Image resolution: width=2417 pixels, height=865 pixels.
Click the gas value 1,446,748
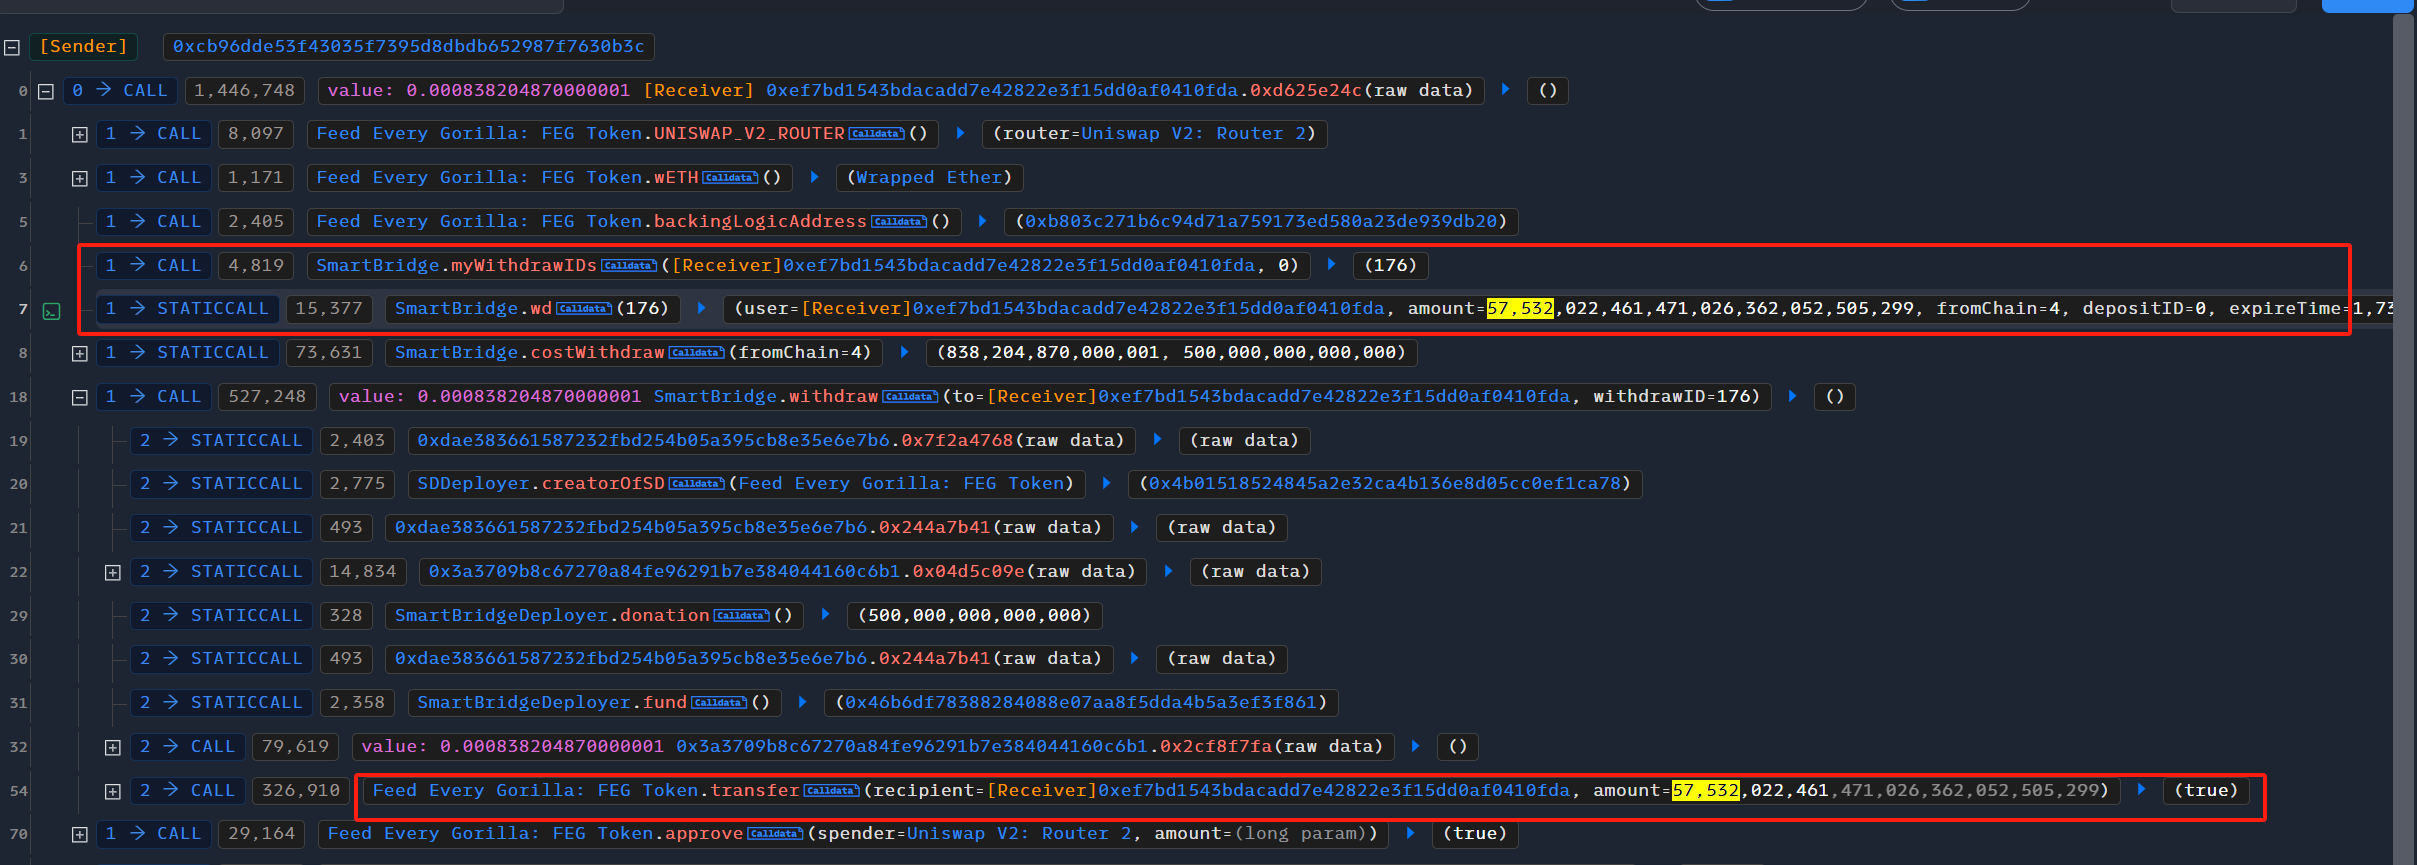(x=245, y=91)
